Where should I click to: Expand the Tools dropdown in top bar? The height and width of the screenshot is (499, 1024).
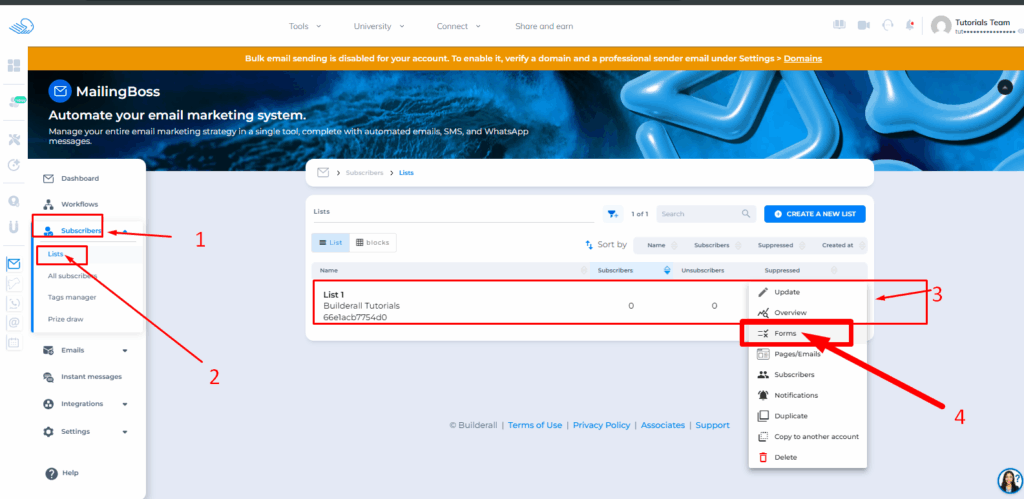tap(303, 26)
